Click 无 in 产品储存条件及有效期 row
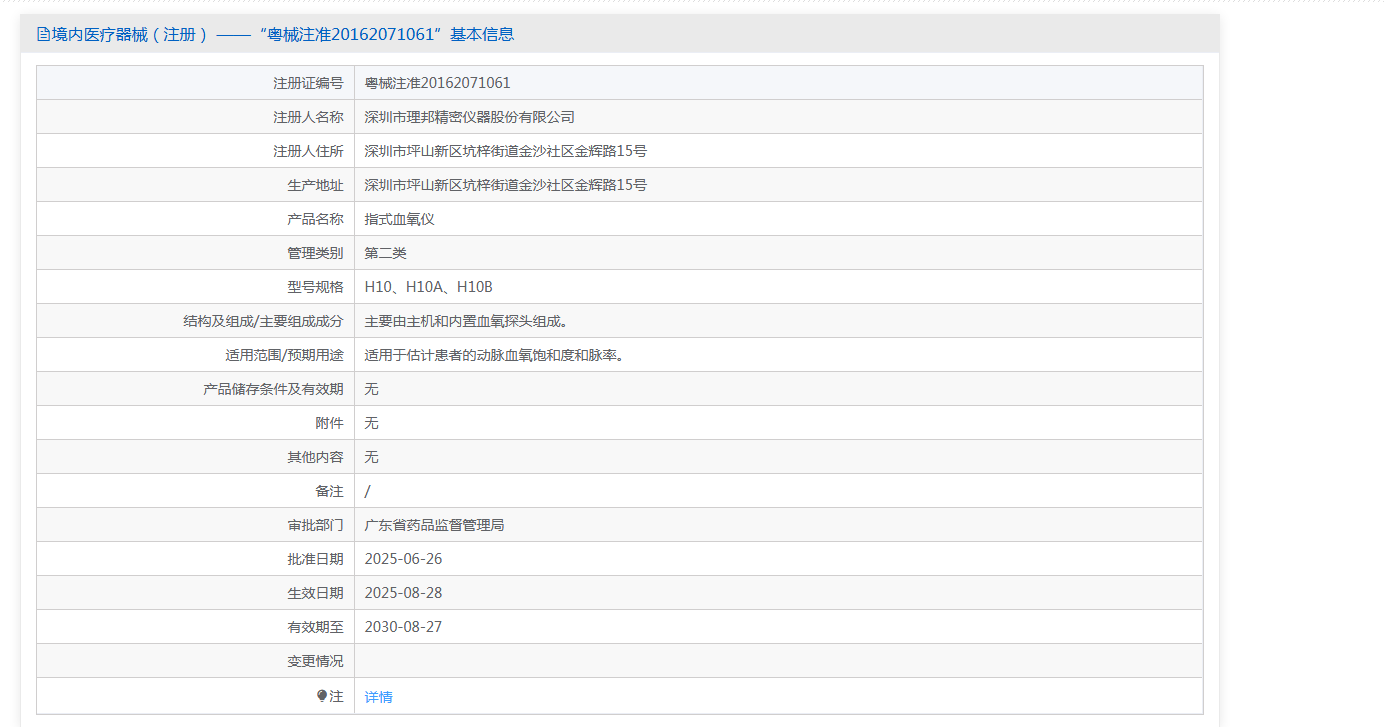 click(371, 389)
